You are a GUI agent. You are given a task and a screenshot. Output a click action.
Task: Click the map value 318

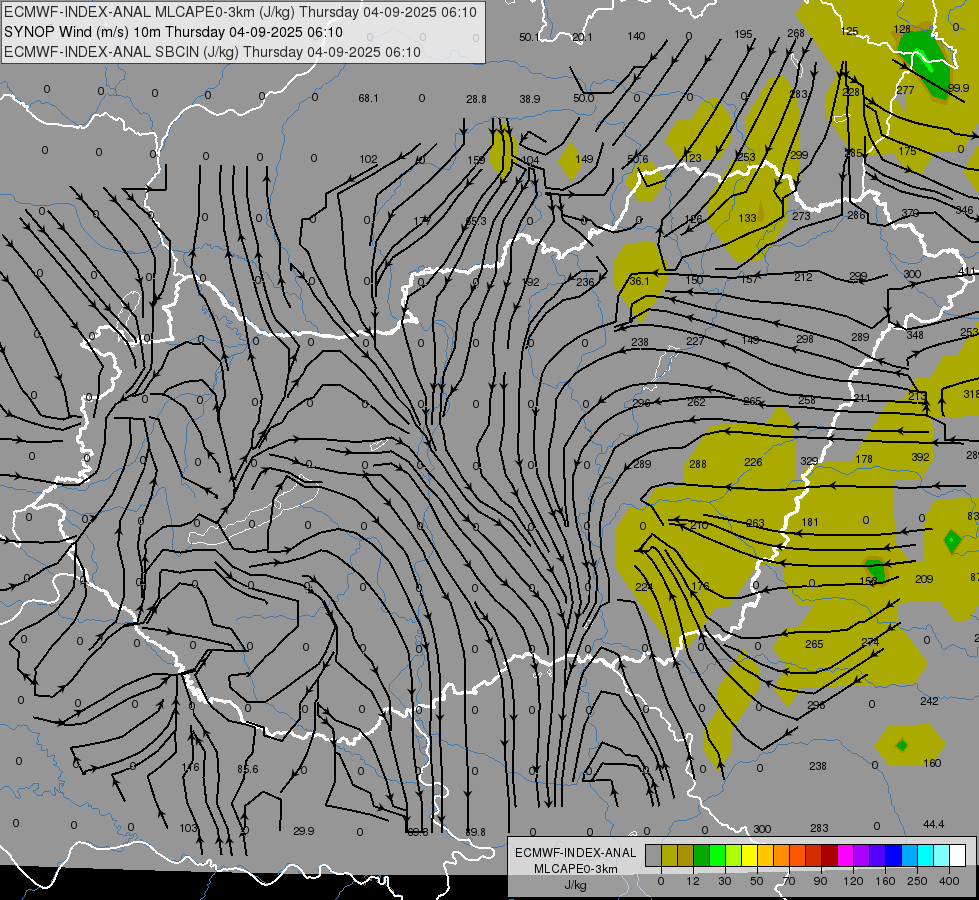[971, 394]
